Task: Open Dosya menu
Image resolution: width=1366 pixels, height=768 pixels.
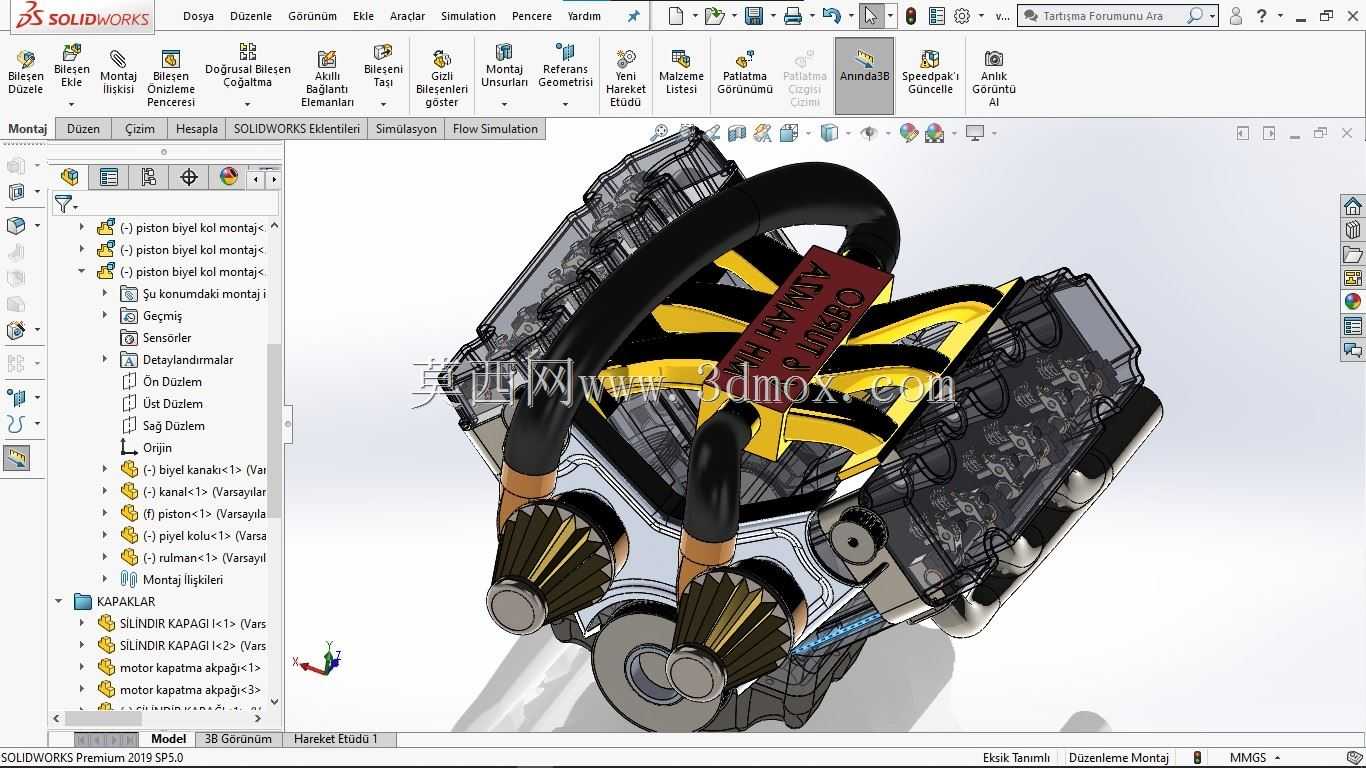Action: (x=198, y=16)
